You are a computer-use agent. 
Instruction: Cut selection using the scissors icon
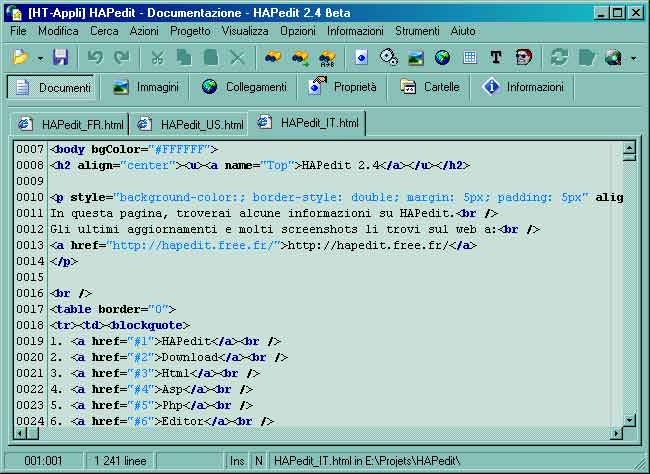pos(157,58)
